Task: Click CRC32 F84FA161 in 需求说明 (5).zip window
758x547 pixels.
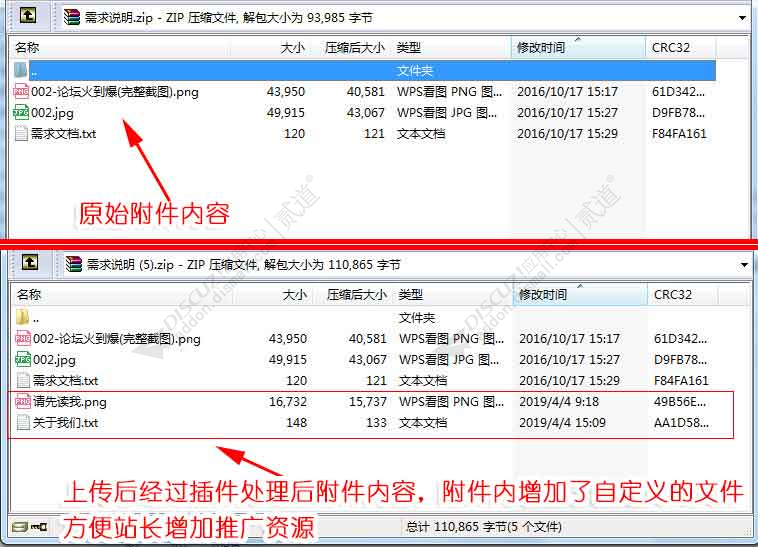Action: pos(682,380)
